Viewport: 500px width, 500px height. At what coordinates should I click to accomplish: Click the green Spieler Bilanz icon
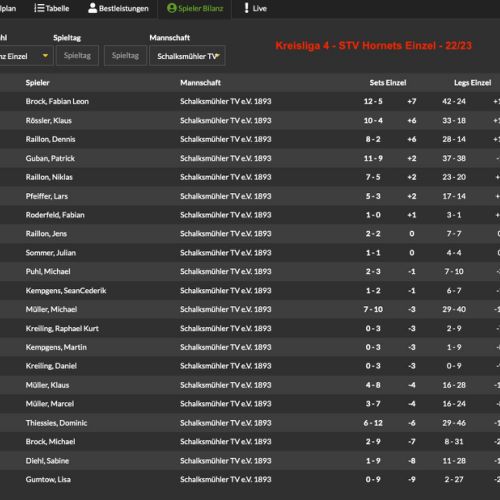[x=171, y=8]
